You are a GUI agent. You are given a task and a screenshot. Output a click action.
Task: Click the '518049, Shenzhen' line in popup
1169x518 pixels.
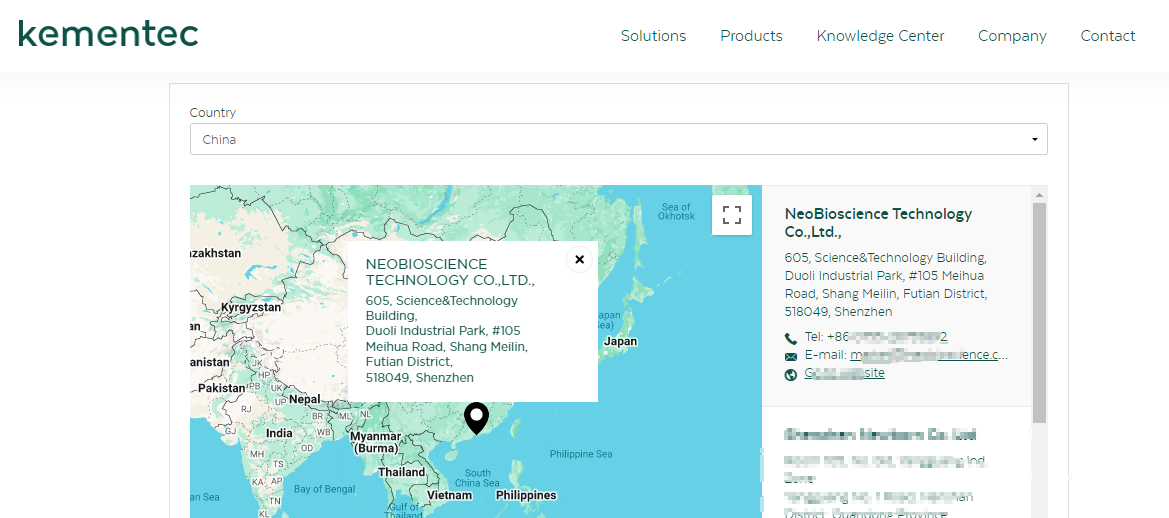(x=419, y=378)
